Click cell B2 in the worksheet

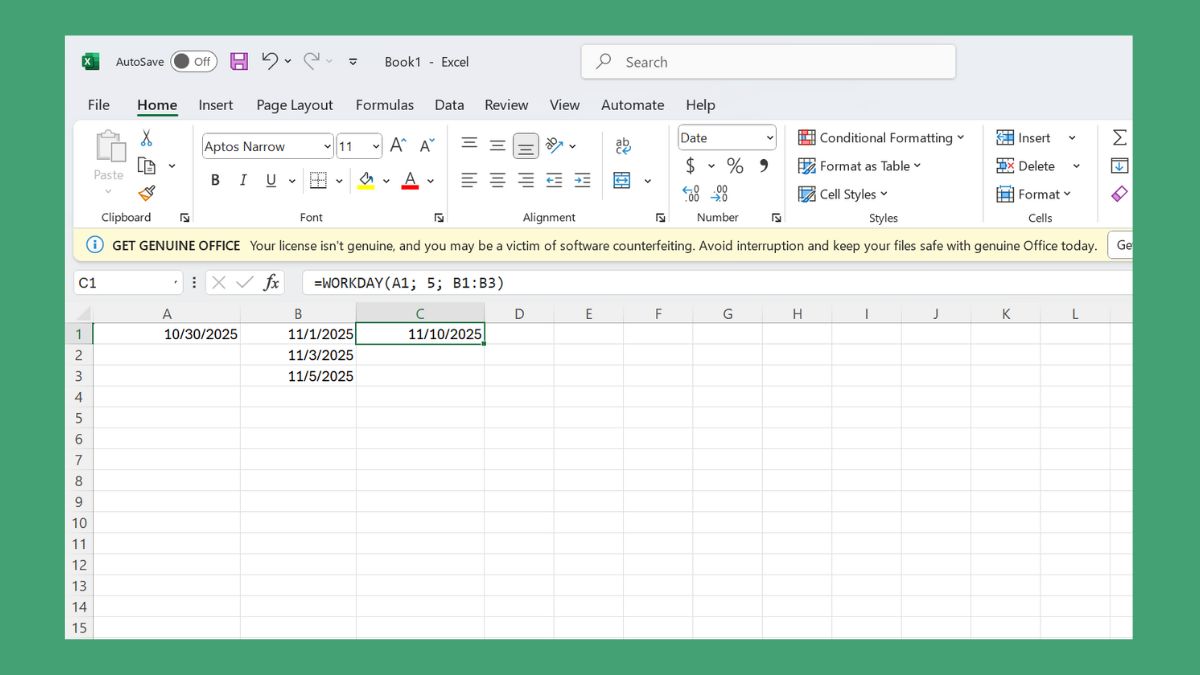coord(298,355)
